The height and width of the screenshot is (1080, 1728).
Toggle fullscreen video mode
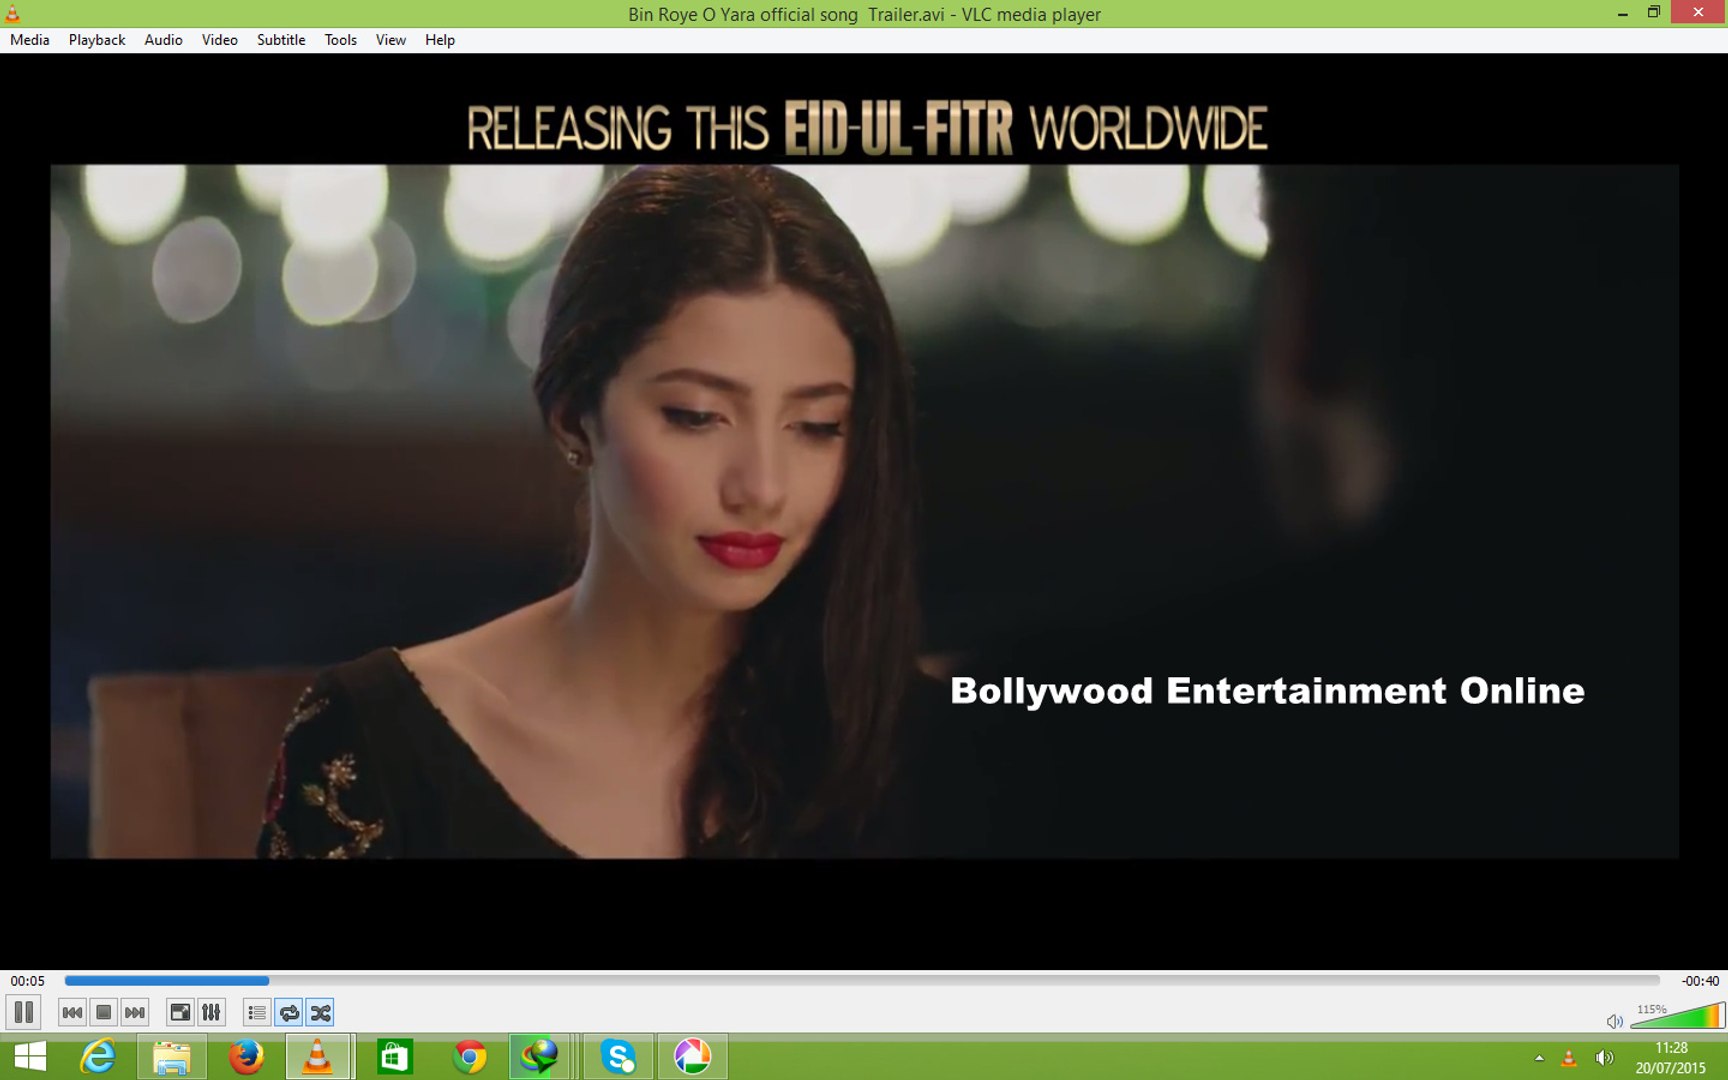point(180,1013)
